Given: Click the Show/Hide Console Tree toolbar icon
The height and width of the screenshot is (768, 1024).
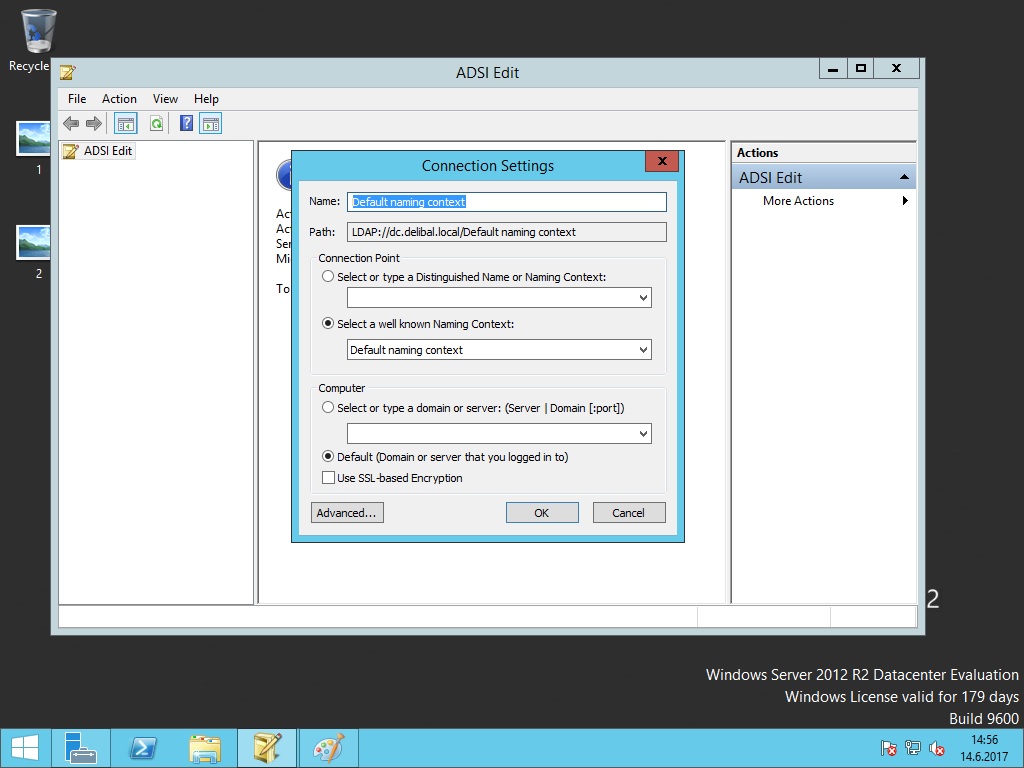Looking at the screenshot, I should (x=125, y=123).
